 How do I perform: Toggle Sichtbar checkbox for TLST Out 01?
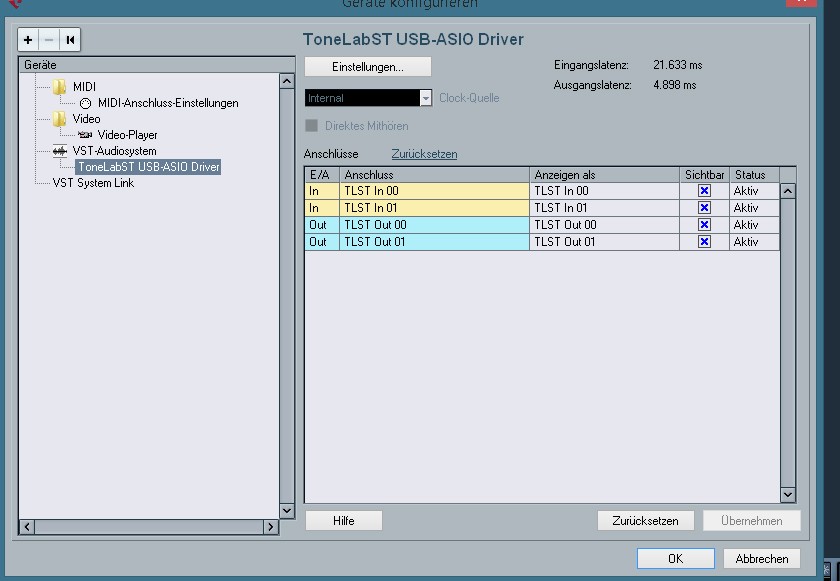(x=704, y=242)
